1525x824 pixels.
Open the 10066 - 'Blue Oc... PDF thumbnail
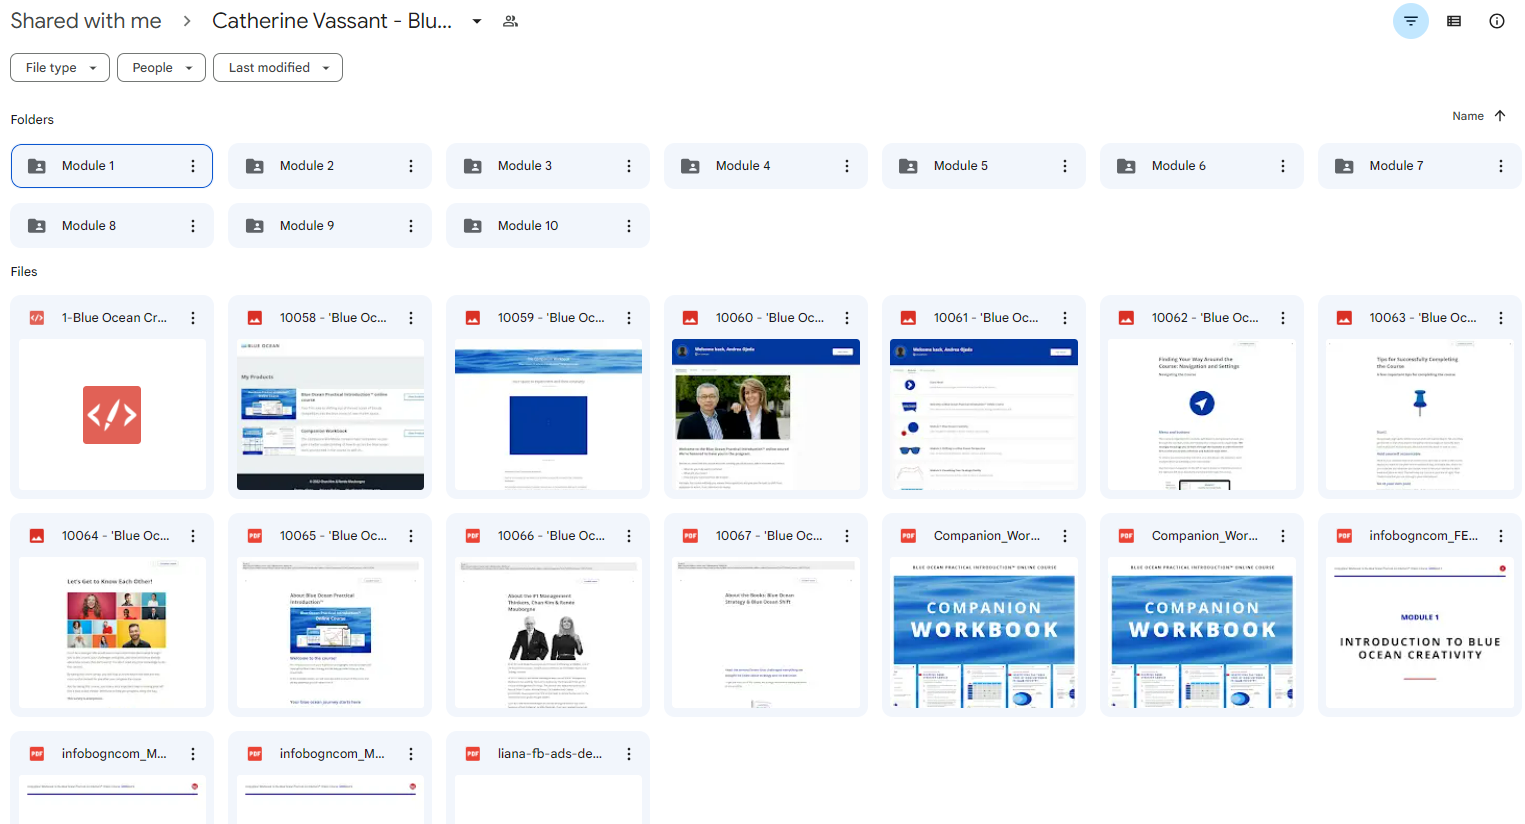coord(548,633)
